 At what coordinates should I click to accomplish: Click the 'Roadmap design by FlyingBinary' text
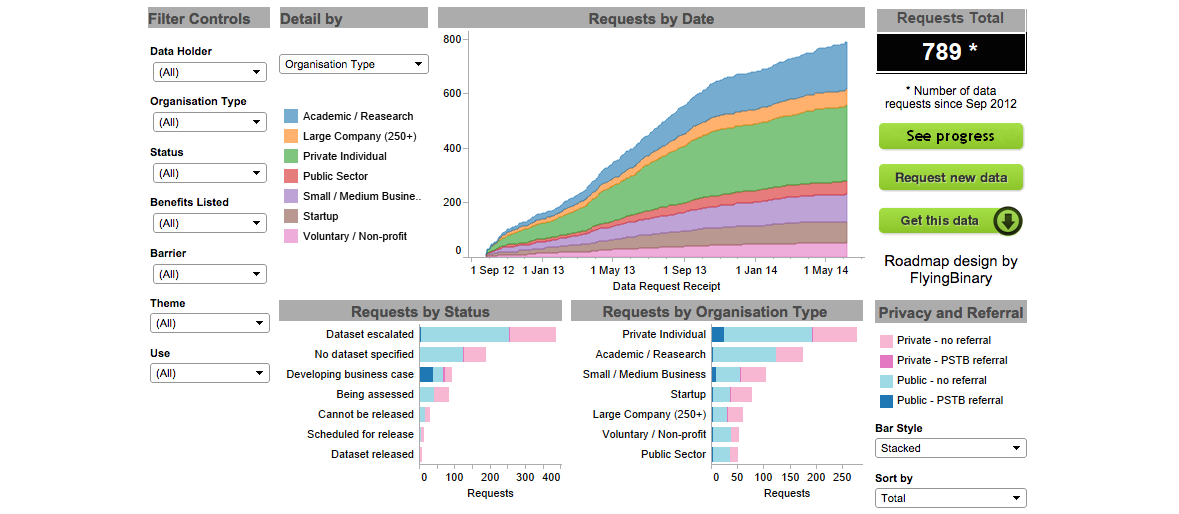tap(950, 270)
